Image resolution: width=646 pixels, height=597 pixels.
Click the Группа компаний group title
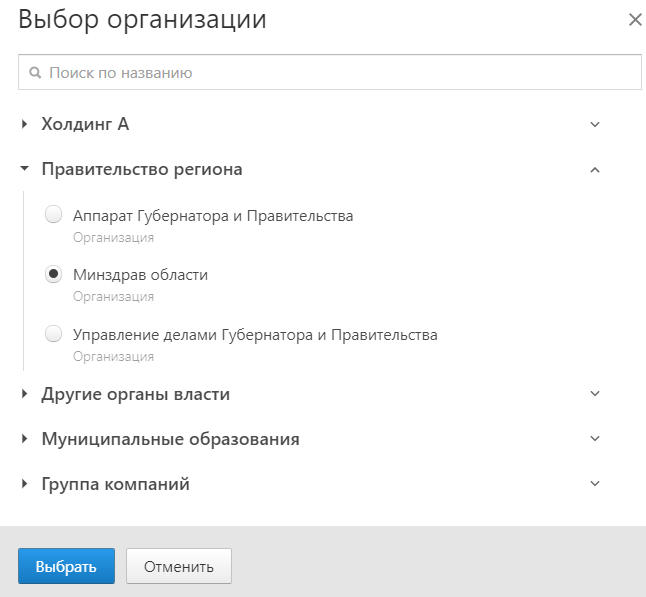click(115, 485)
